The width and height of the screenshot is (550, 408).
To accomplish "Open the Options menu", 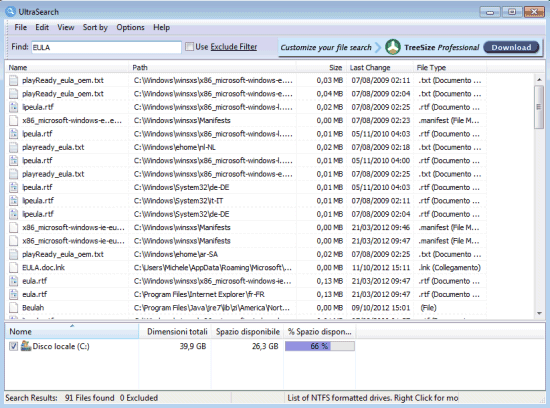I will pos(130,27).
